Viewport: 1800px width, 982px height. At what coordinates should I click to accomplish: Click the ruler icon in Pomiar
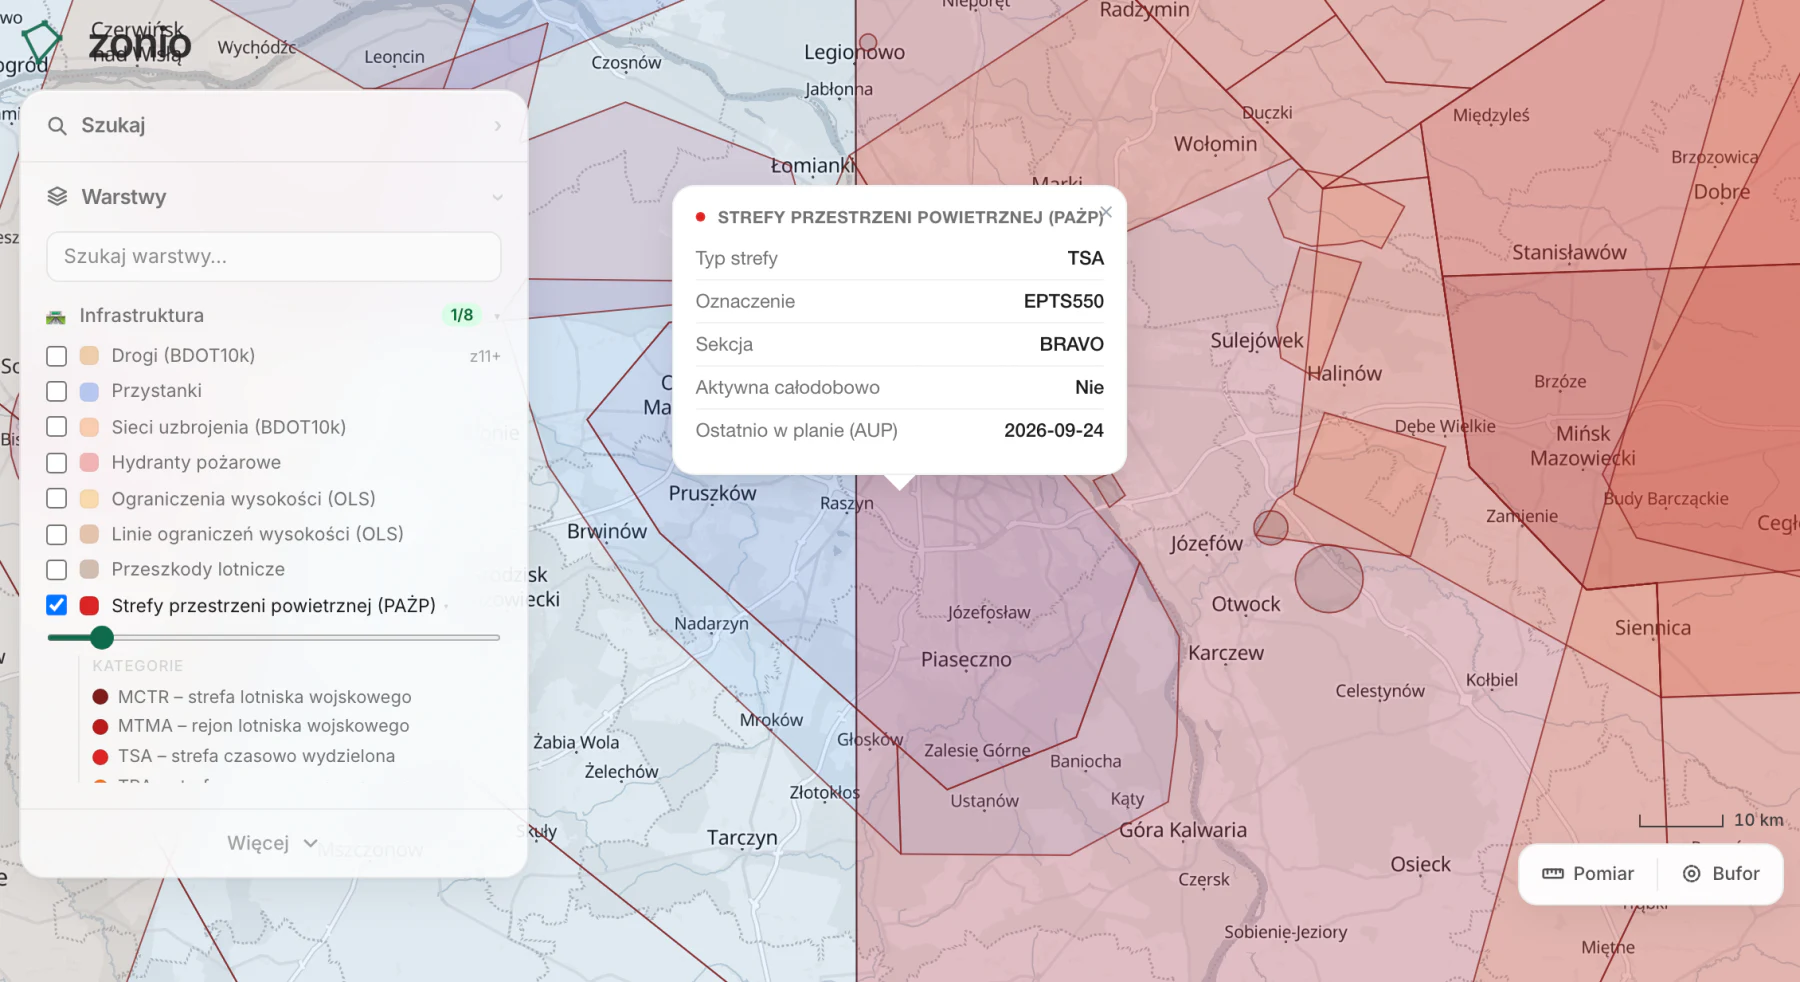(1553, 874)
